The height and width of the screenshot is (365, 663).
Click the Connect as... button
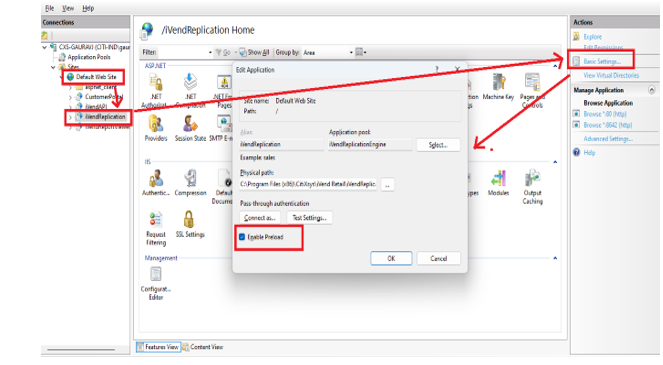tap(260, 218)
